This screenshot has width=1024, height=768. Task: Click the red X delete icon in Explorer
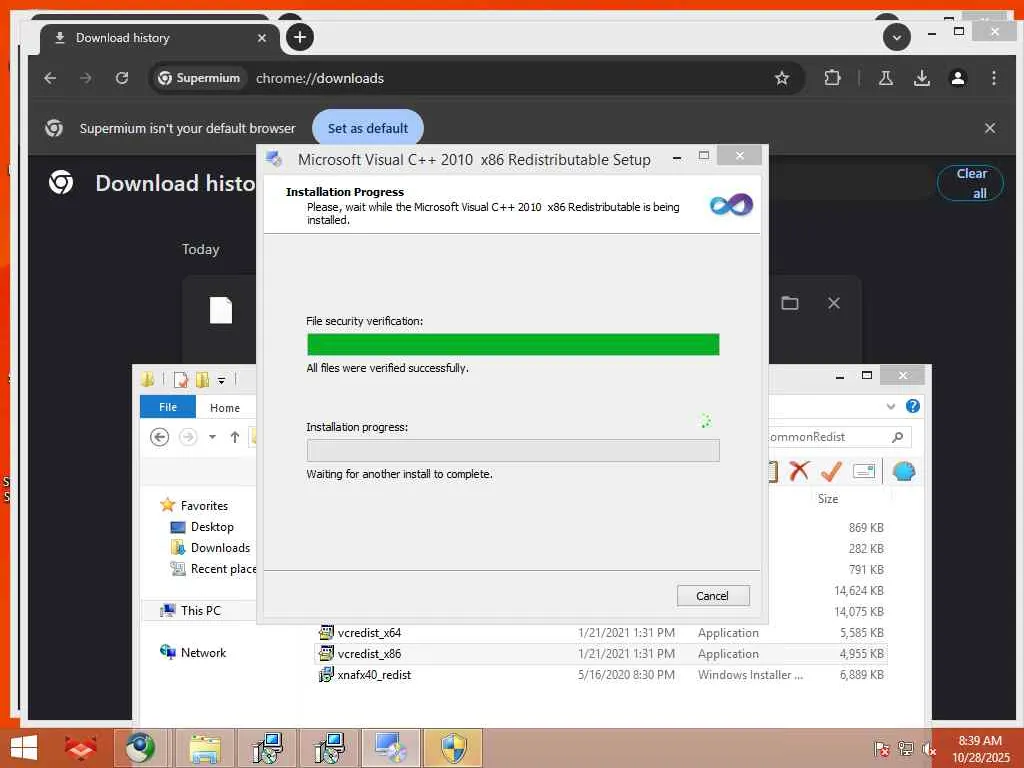coord(799,471)
